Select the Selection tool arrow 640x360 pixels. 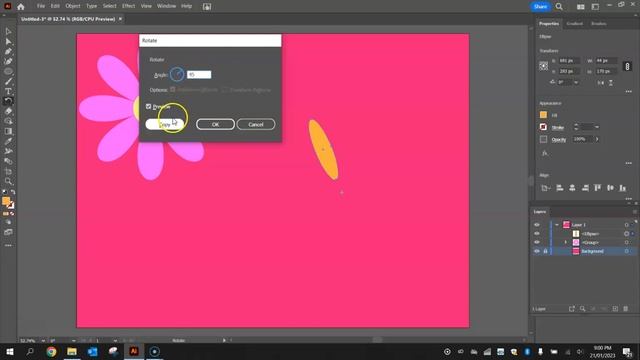tap(8, 31)
